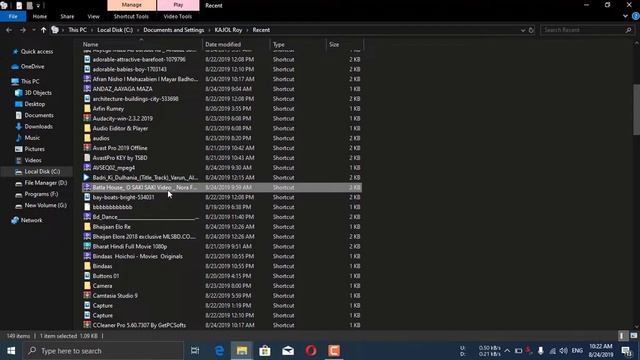Expand the address bar history dropdown
The image size is (640, 360).
click(523, 30)
